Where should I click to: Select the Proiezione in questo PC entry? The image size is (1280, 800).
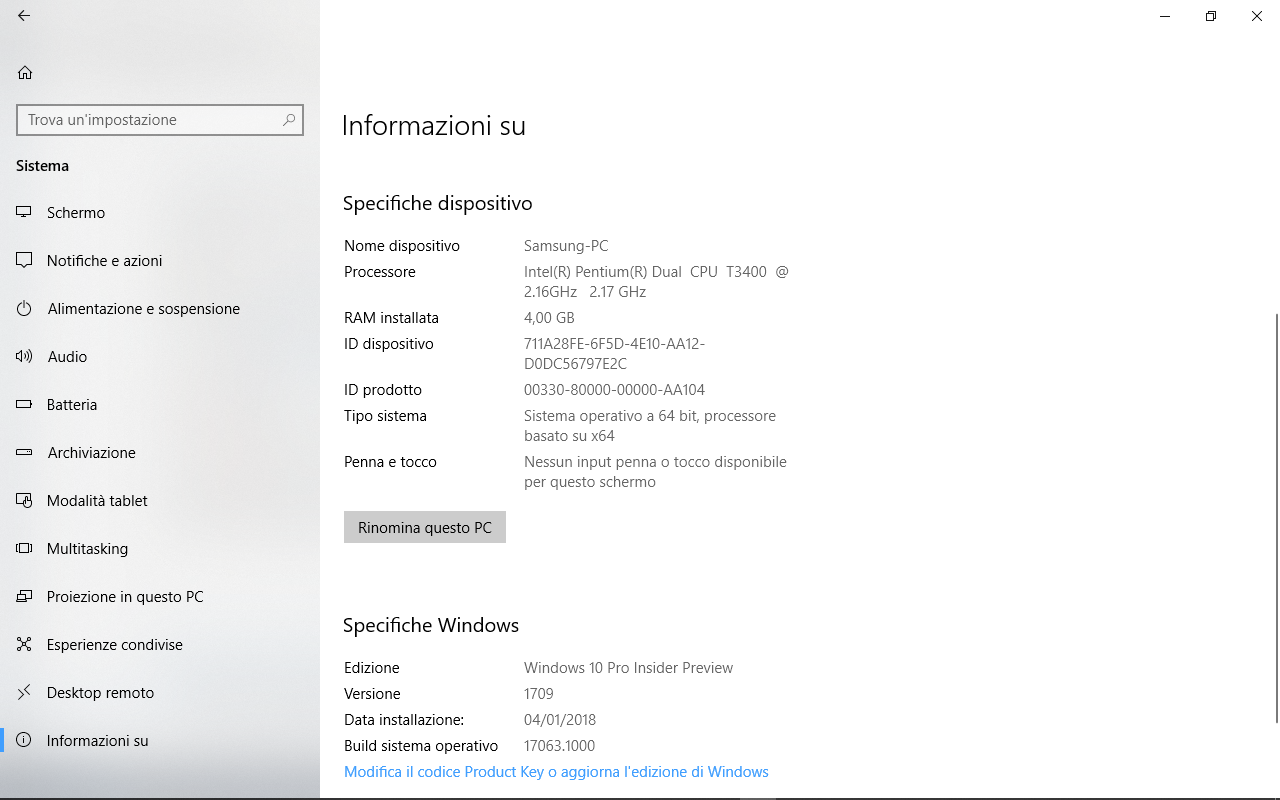[x=160, y=596]
